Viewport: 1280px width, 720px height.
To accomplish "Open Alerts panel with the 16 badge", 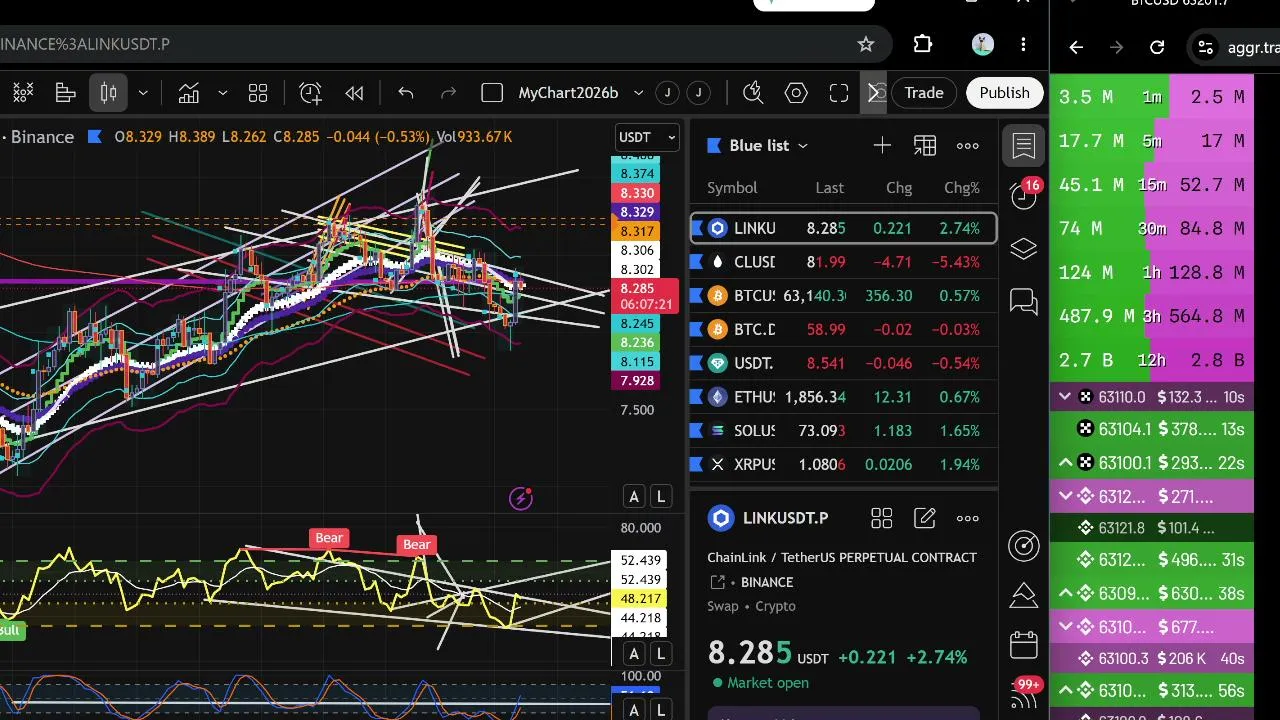I will tap(1024, 195).
